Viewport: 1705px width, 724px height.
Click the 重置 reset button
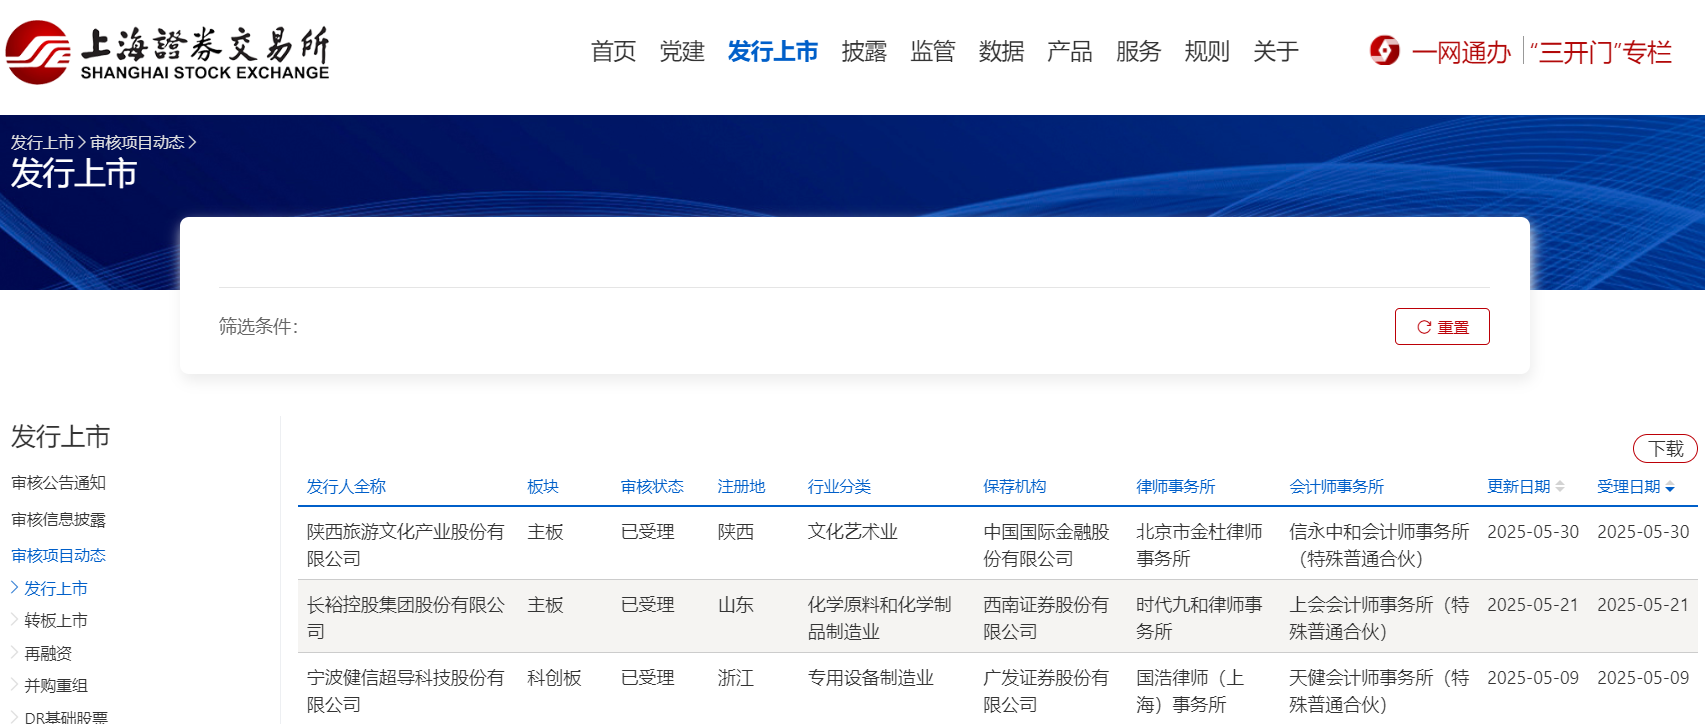click(1441, 327)
